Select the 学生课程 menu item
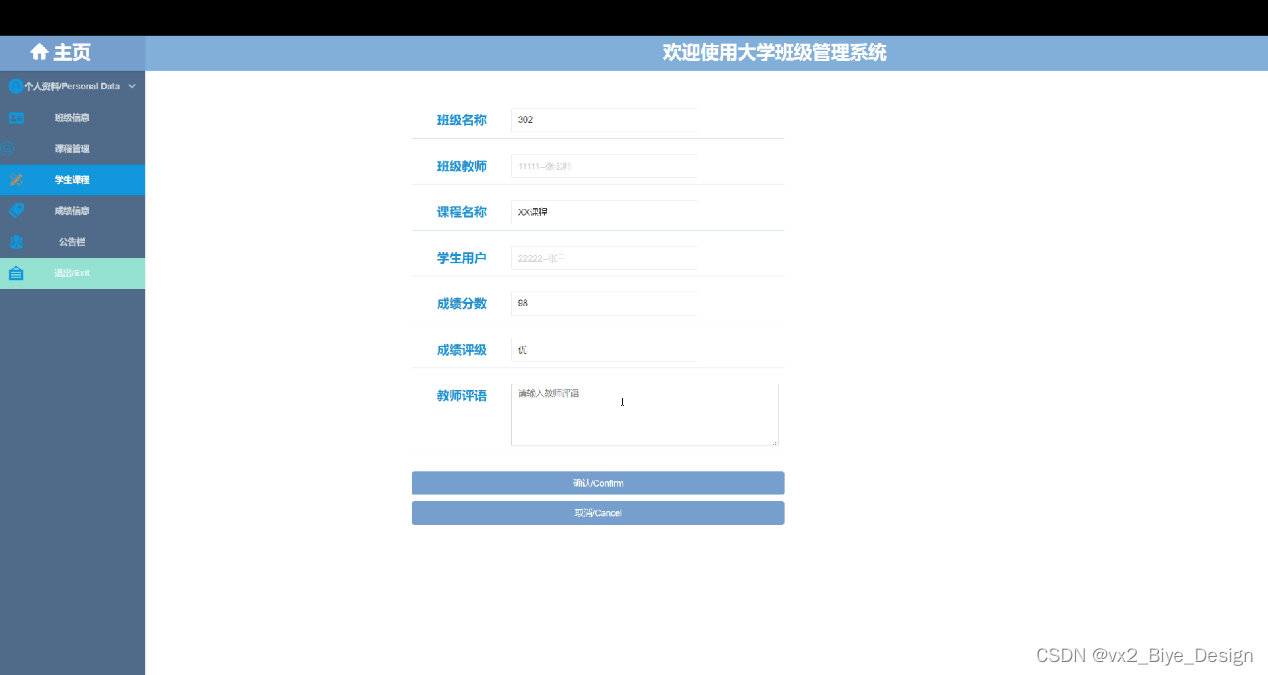 click(x=72, y=180)
